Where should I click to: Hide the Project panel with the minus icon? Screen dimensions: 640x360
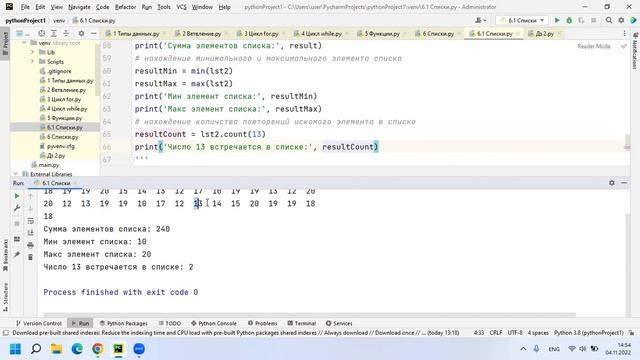[93, 33]
